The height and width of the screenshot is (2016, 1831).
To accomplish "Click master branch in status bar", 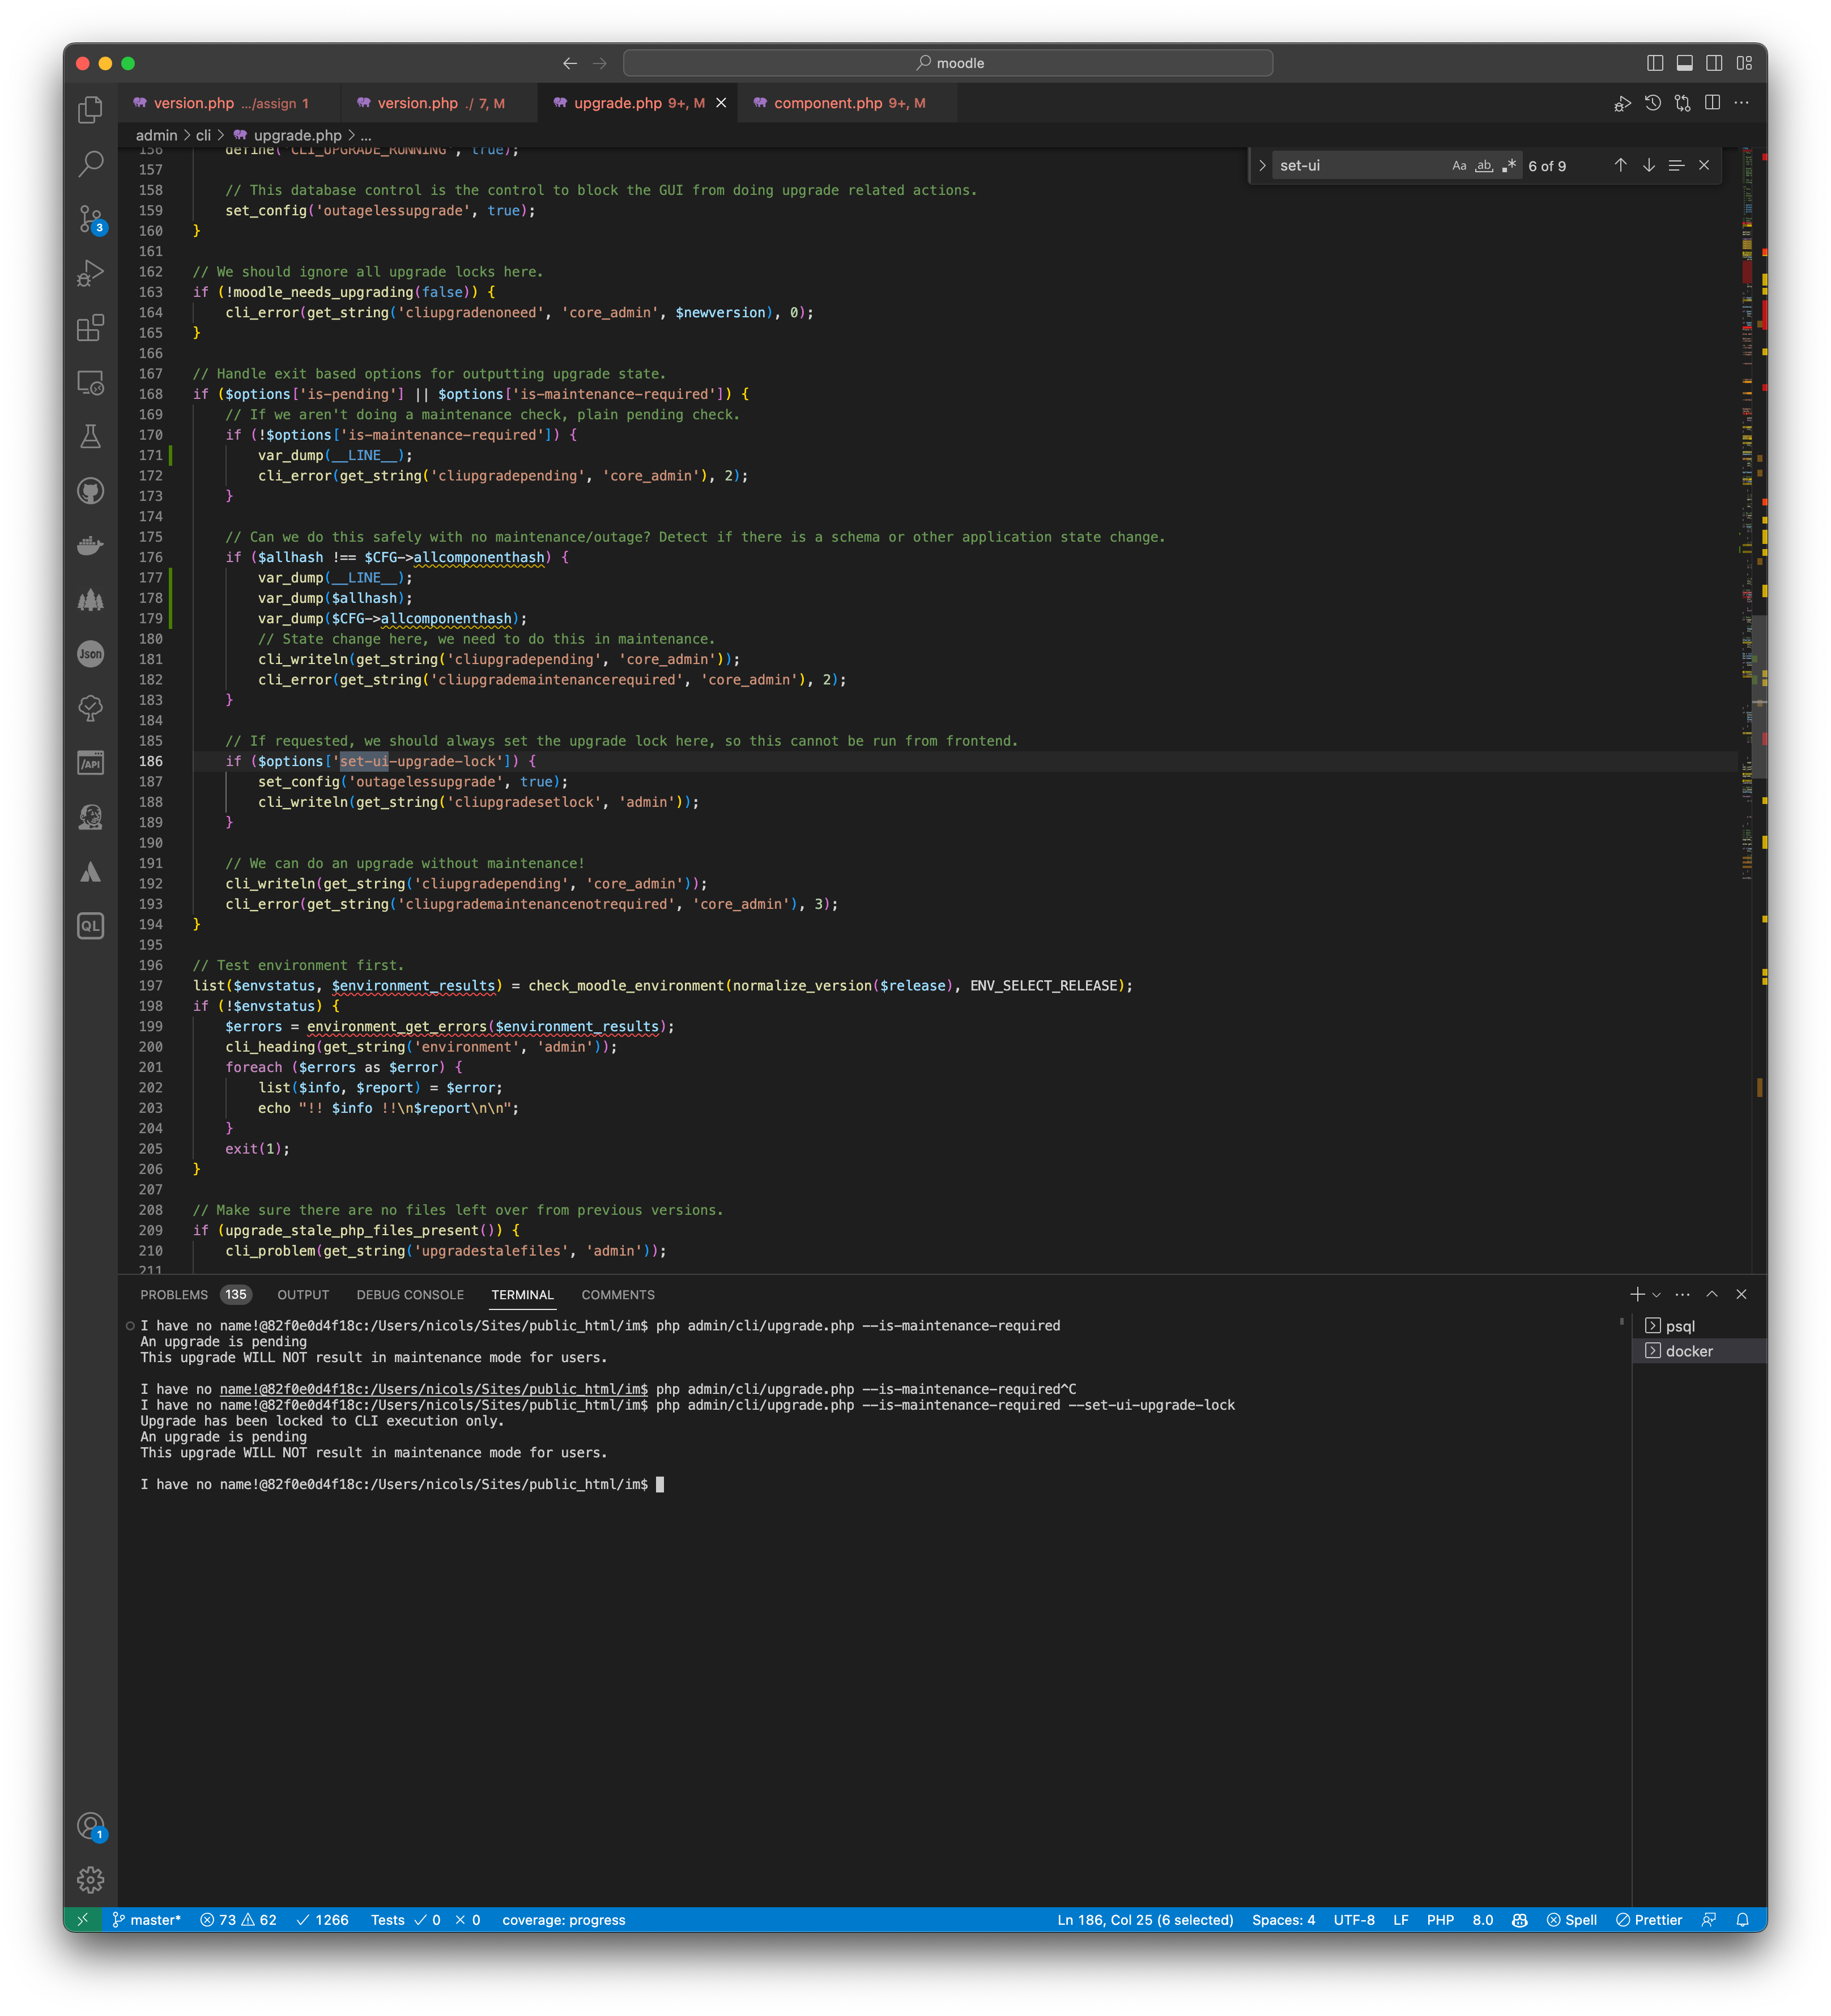I will pyautogui.click(x=146, y=1920).
